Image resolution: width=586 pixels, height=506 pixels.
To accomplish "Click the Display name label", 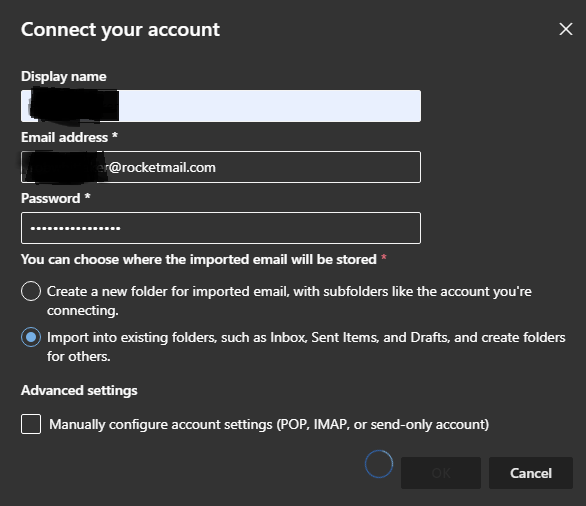I will [x=64, y=77].
